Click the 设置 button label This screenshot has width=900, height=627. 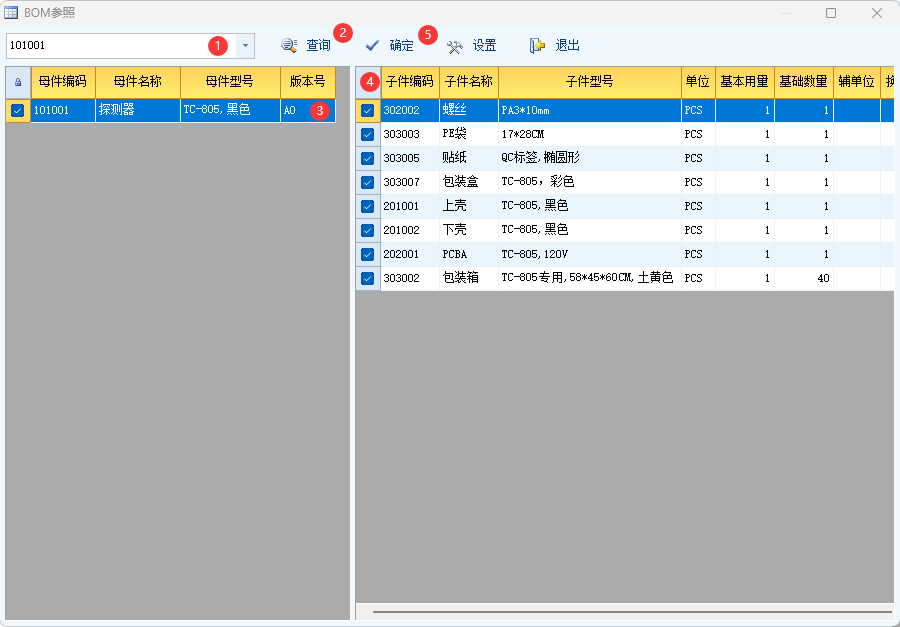pos(484,45)
